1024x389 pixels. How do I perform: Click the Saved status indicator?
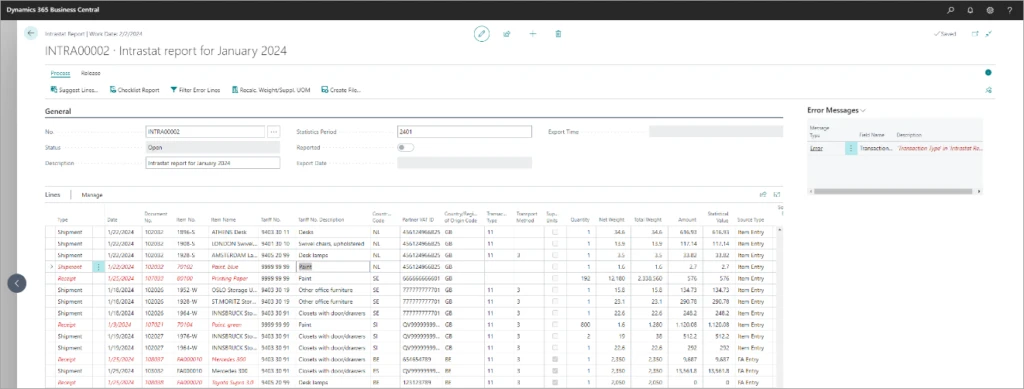tap(945, 33)
